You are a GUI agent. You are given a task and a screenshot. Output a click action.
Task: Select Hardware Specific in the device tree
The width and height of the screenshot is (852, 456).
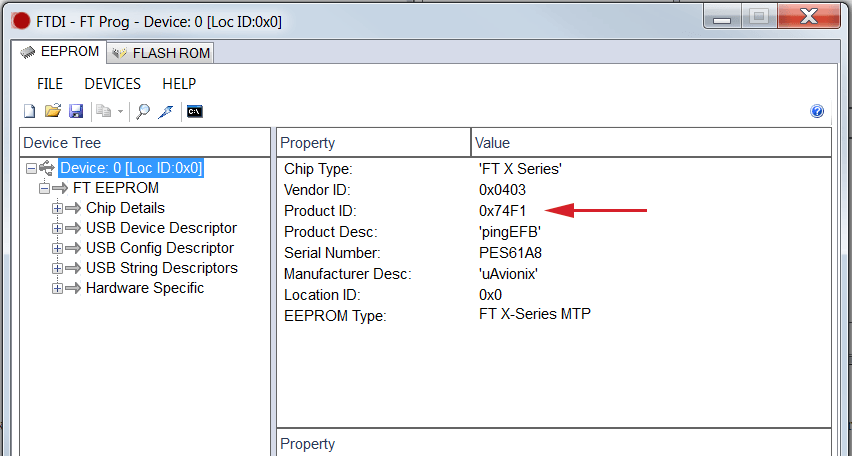[x=145, y=288]
